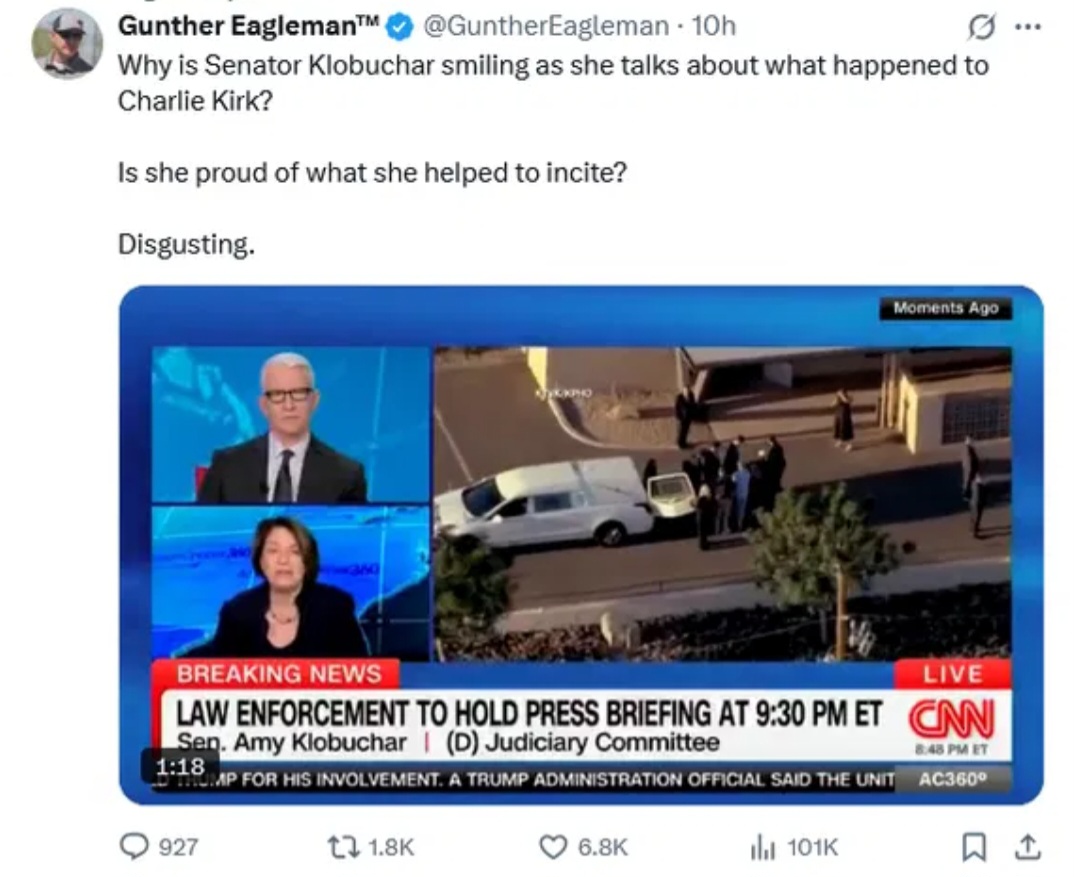Click the Grok explain icon beside the timestamp

[x=981, y=28]
